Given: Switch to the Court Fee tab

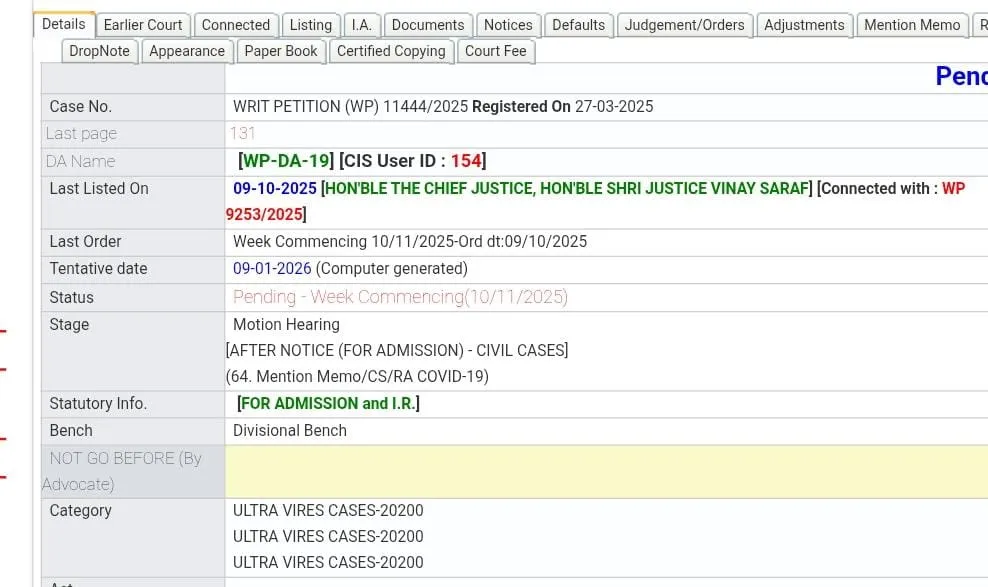Looking at the screenshot, I should (495, 51).
